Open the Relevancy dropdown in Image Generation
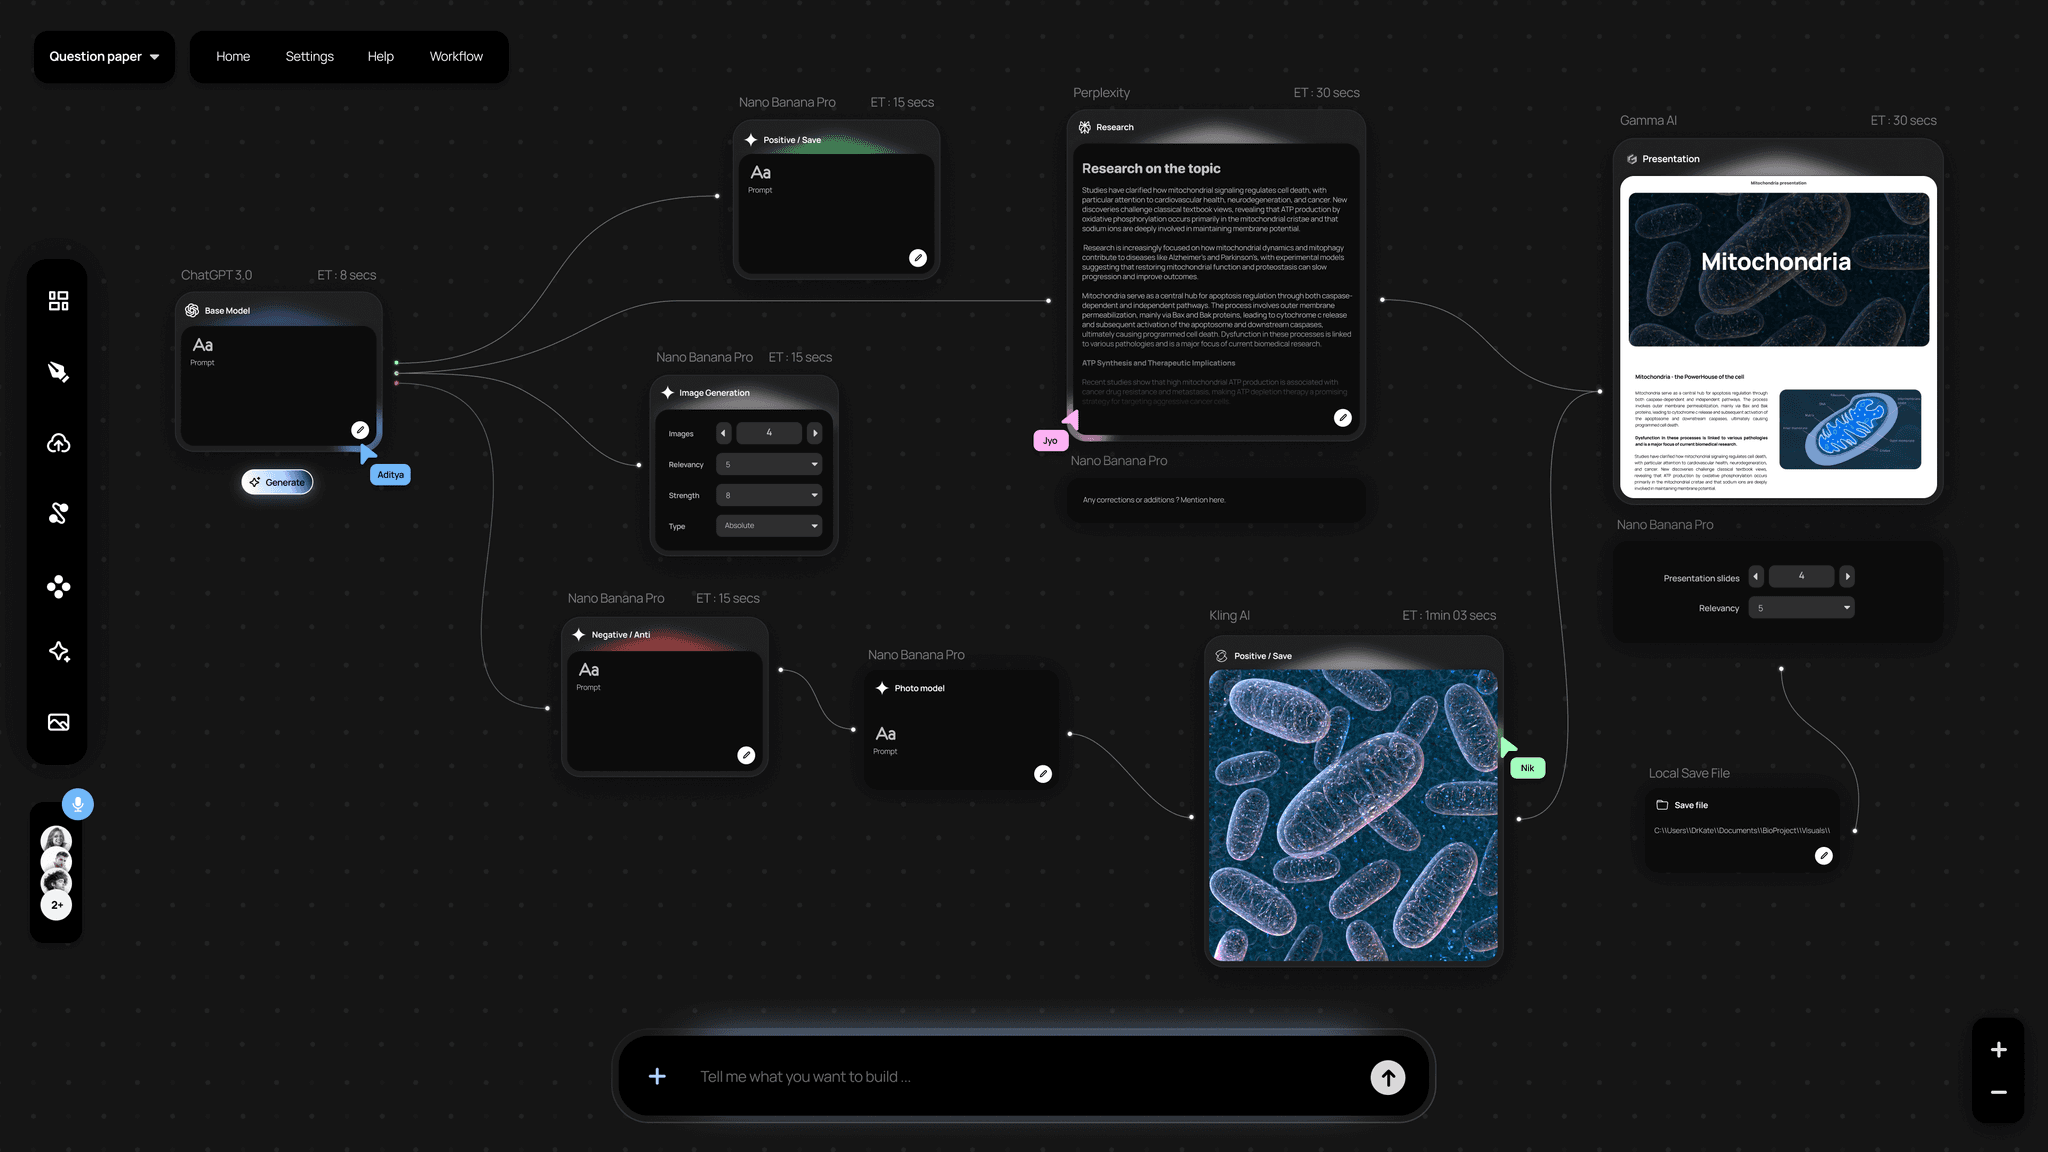The height and width of the screenshot is (1152, 2048). click(x=769, y=464)
